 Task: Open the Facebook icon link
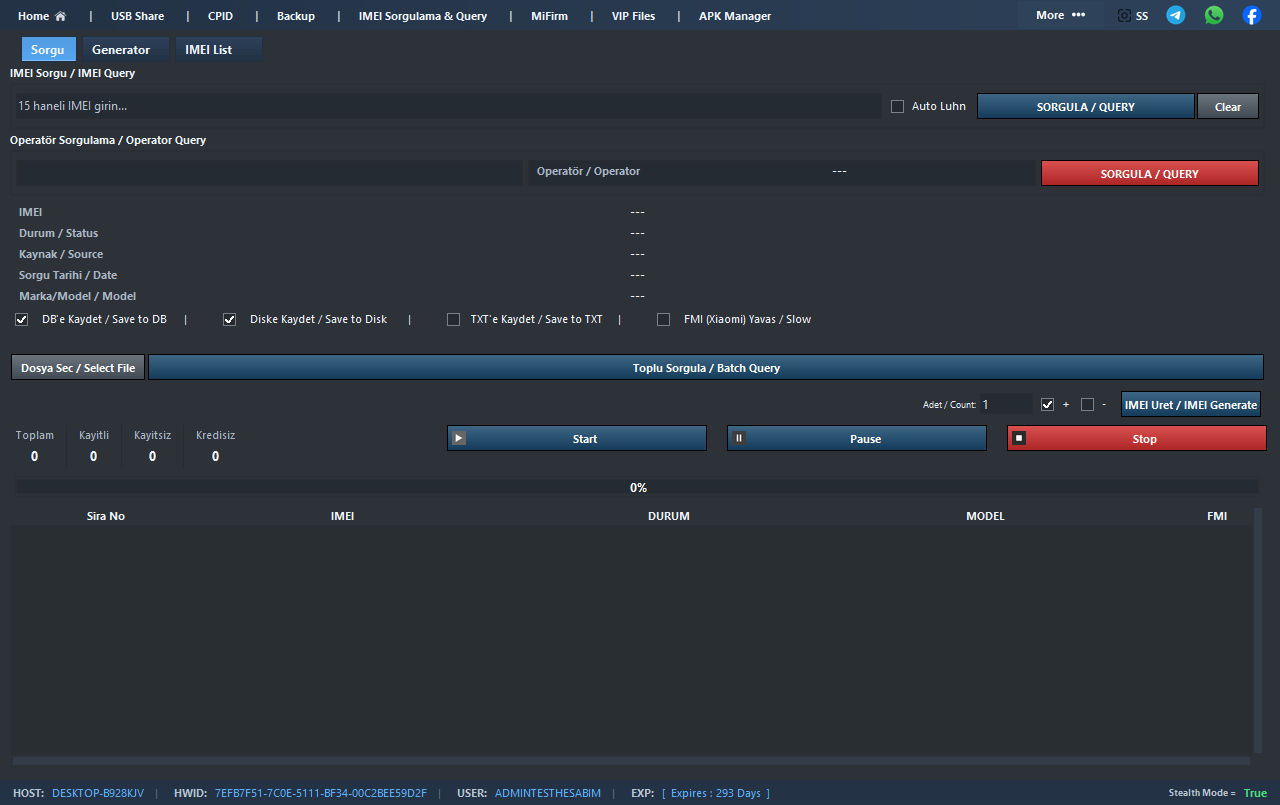point(1252,15)
